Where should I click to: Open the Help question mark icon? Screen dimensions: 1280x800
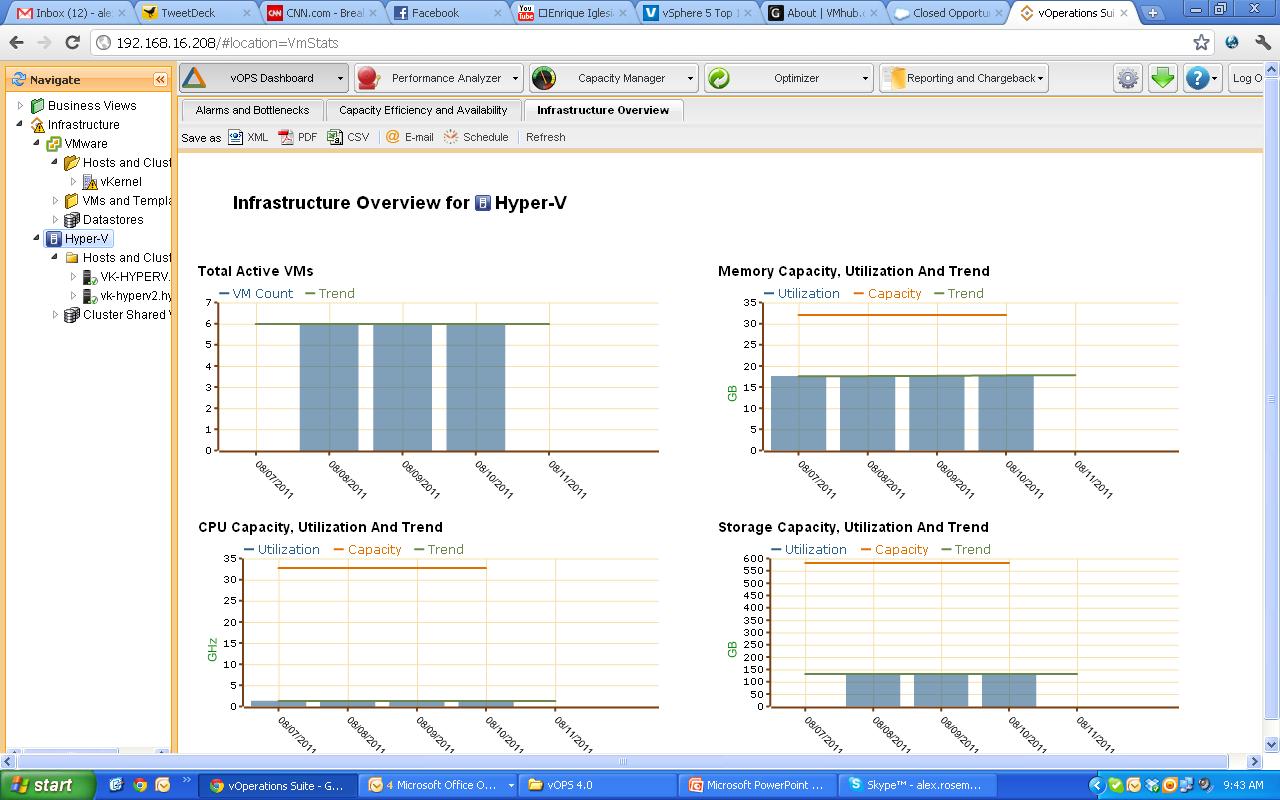point(1196,78)
